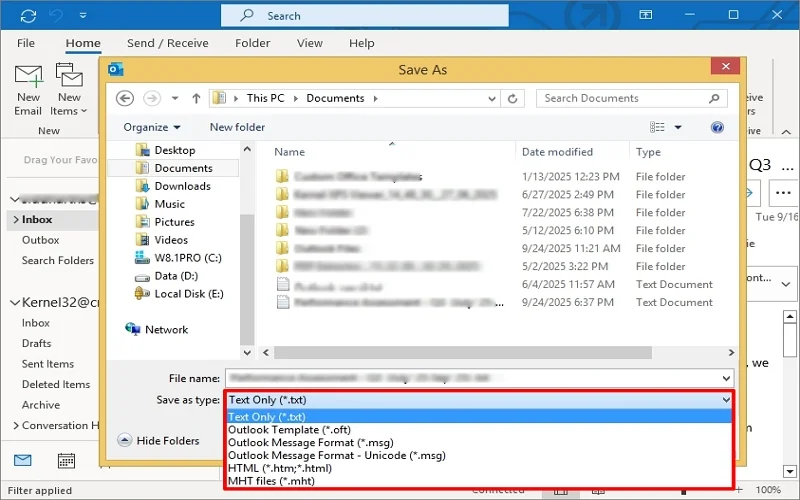Open the Folder tab
The image size is (800, 500).
point(253,43)
